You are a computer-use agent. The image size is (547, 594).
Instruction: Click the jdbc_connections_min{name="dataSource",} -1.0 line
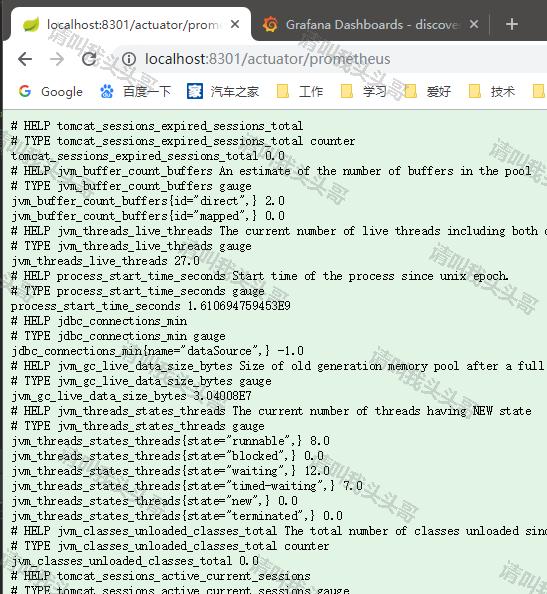[x=157, y=351]
